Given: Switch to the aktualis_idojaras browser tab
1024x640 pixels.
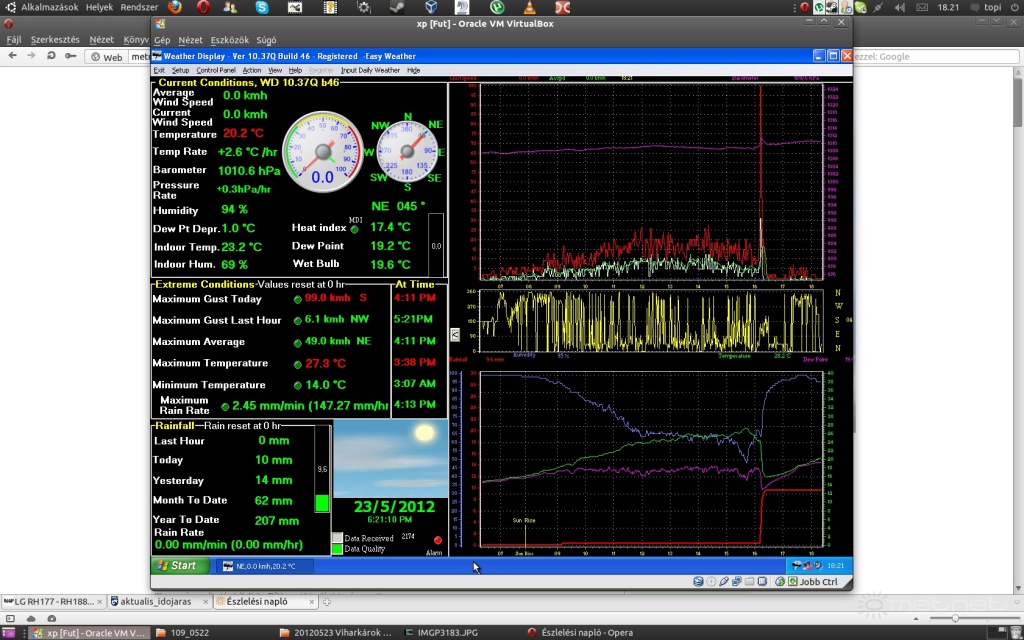Looking at the screenshot, I should click(154, 601).
